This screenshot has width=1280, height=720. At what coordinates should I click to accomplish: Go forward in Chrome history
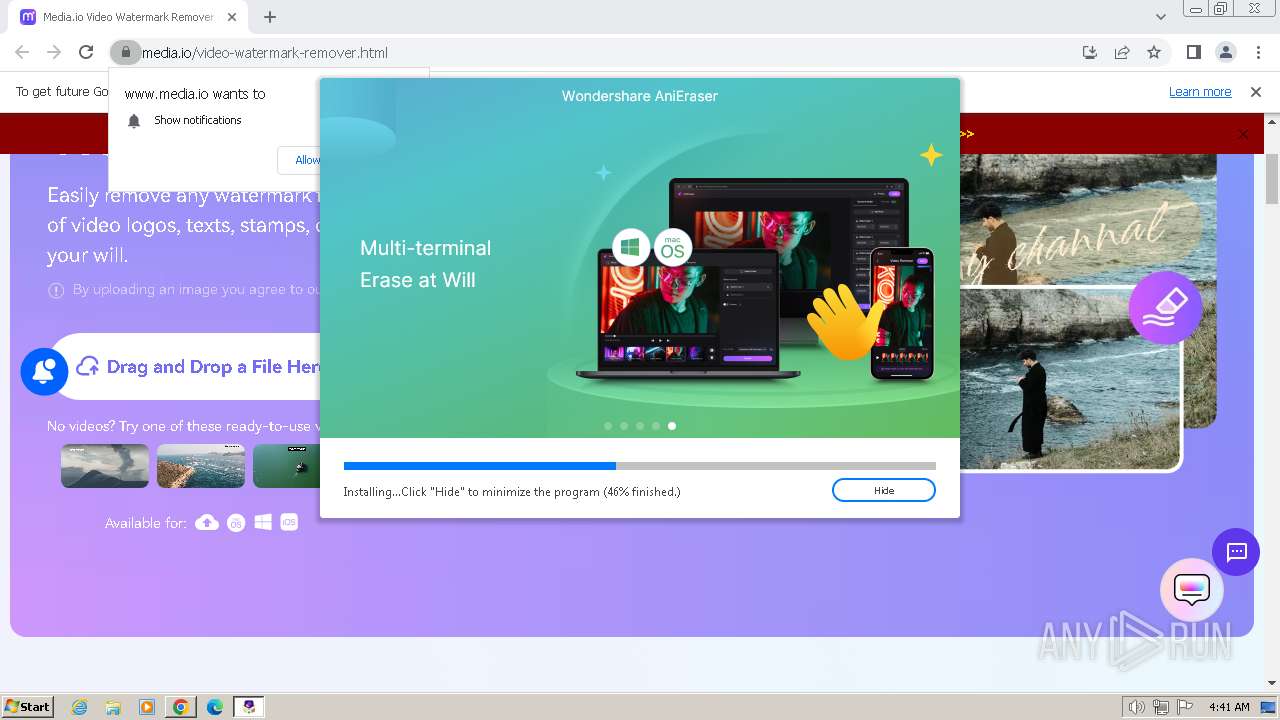(54, 52)
